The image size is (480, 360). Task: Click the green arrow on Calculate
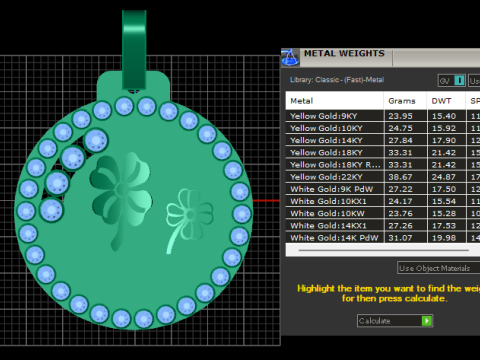point(427,321)
